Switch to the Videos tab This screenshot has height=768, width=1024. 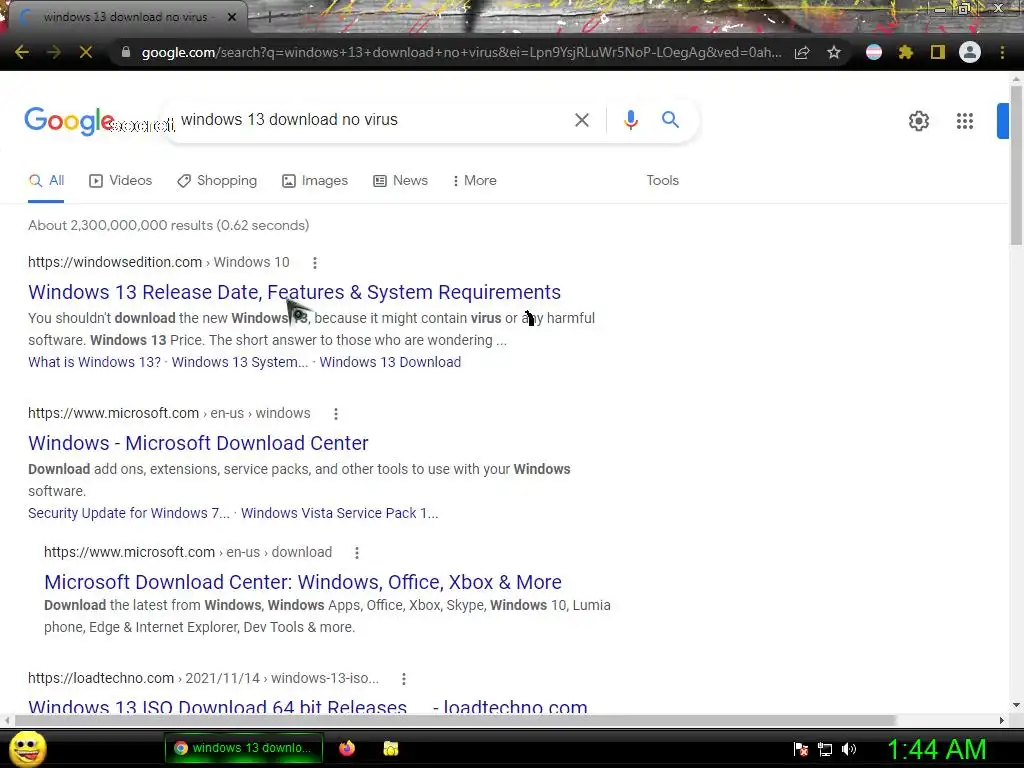click(x=120, y=181)
